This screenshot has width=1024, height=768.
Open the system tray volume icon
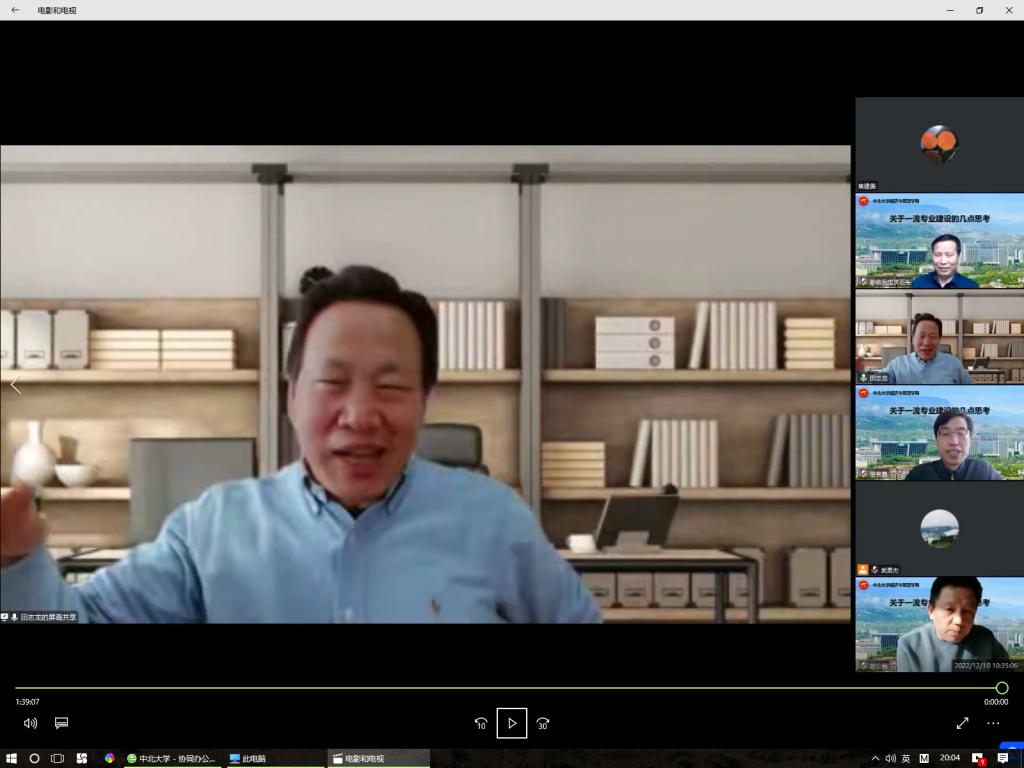coord(890,758)
